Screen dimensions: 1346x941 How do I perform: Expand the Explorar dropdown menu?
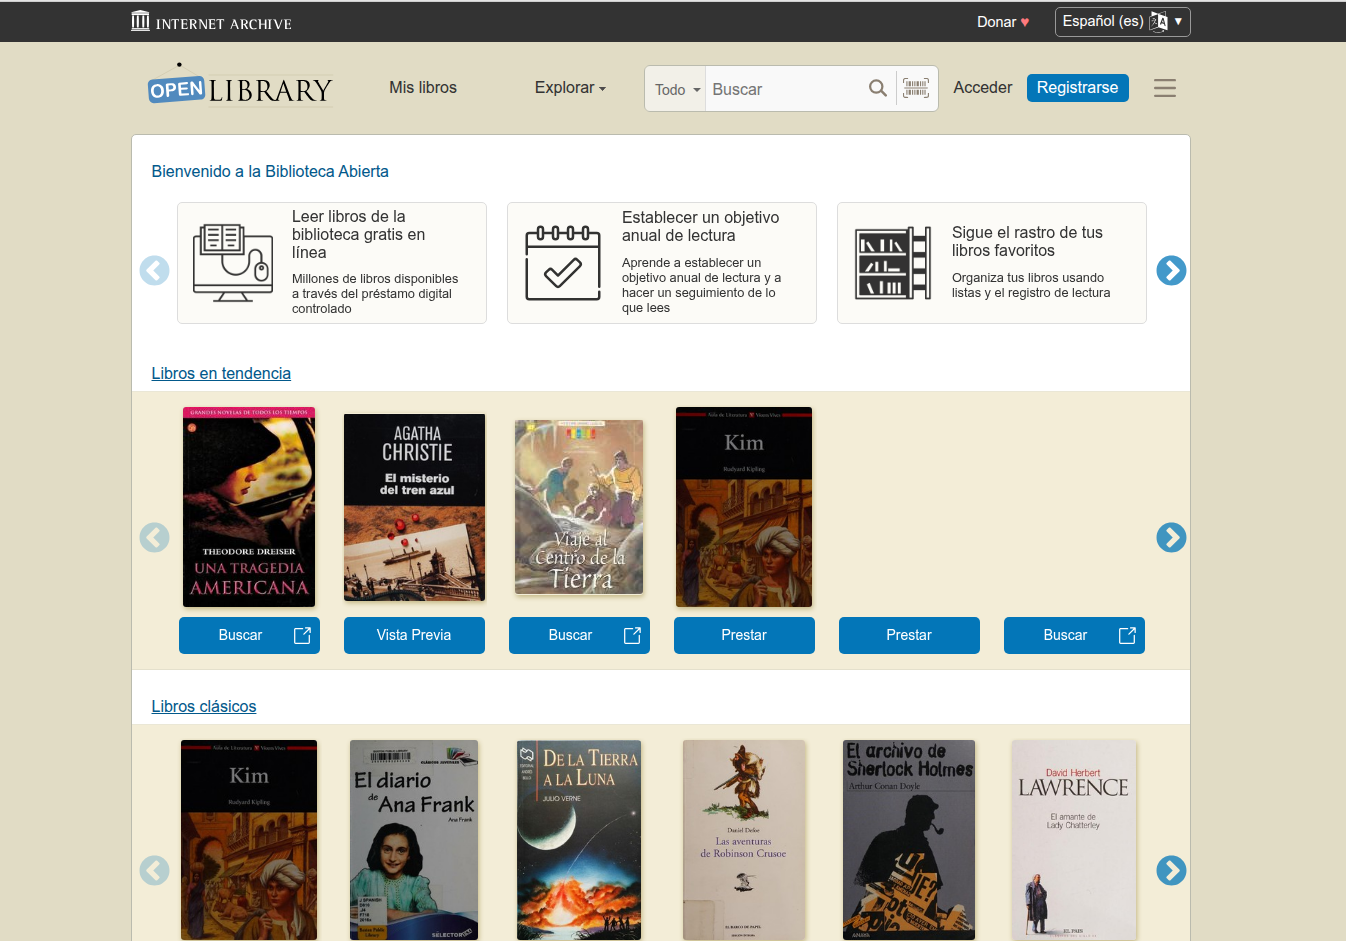pyautogui.click(x=570, y=88)
